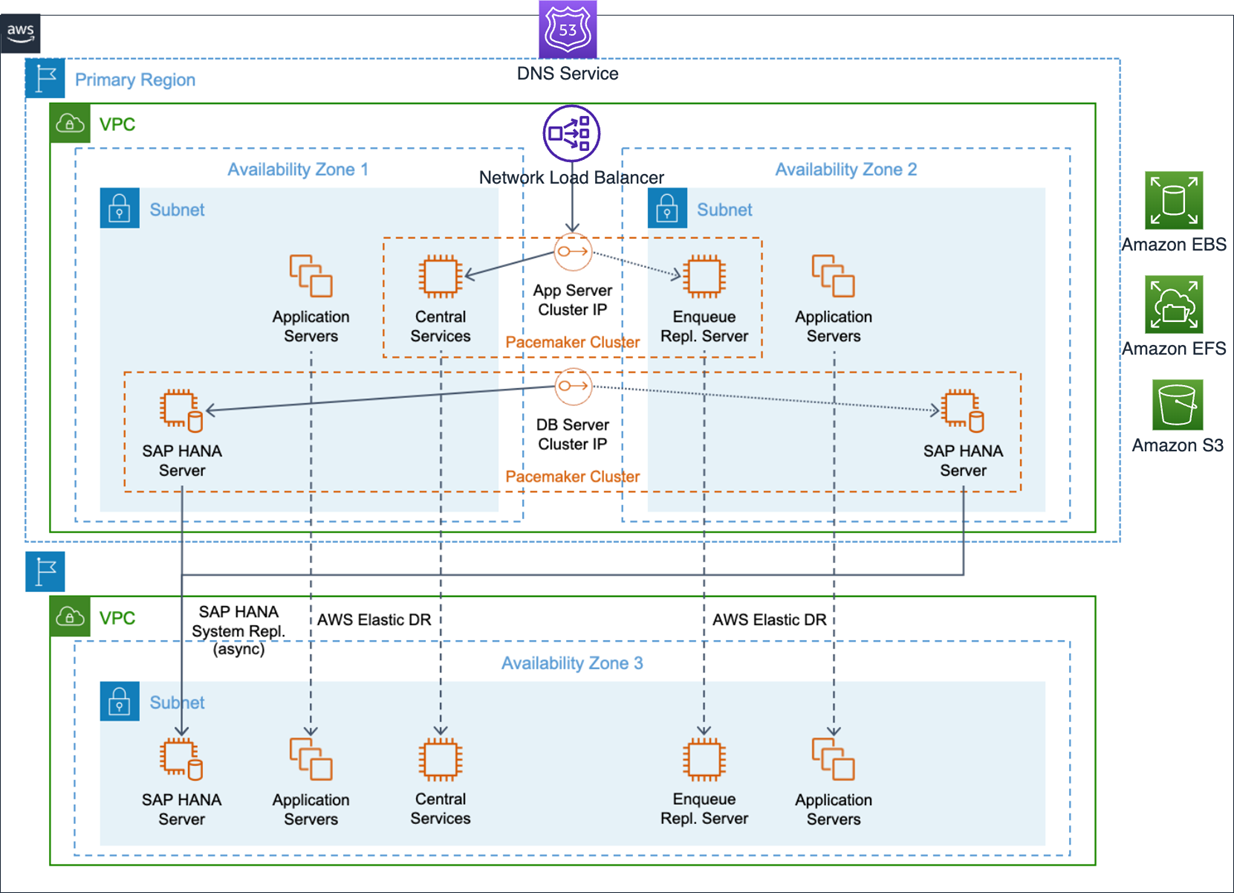
Task: Click the primary VPC cloud icon
Action: point(70,124)
